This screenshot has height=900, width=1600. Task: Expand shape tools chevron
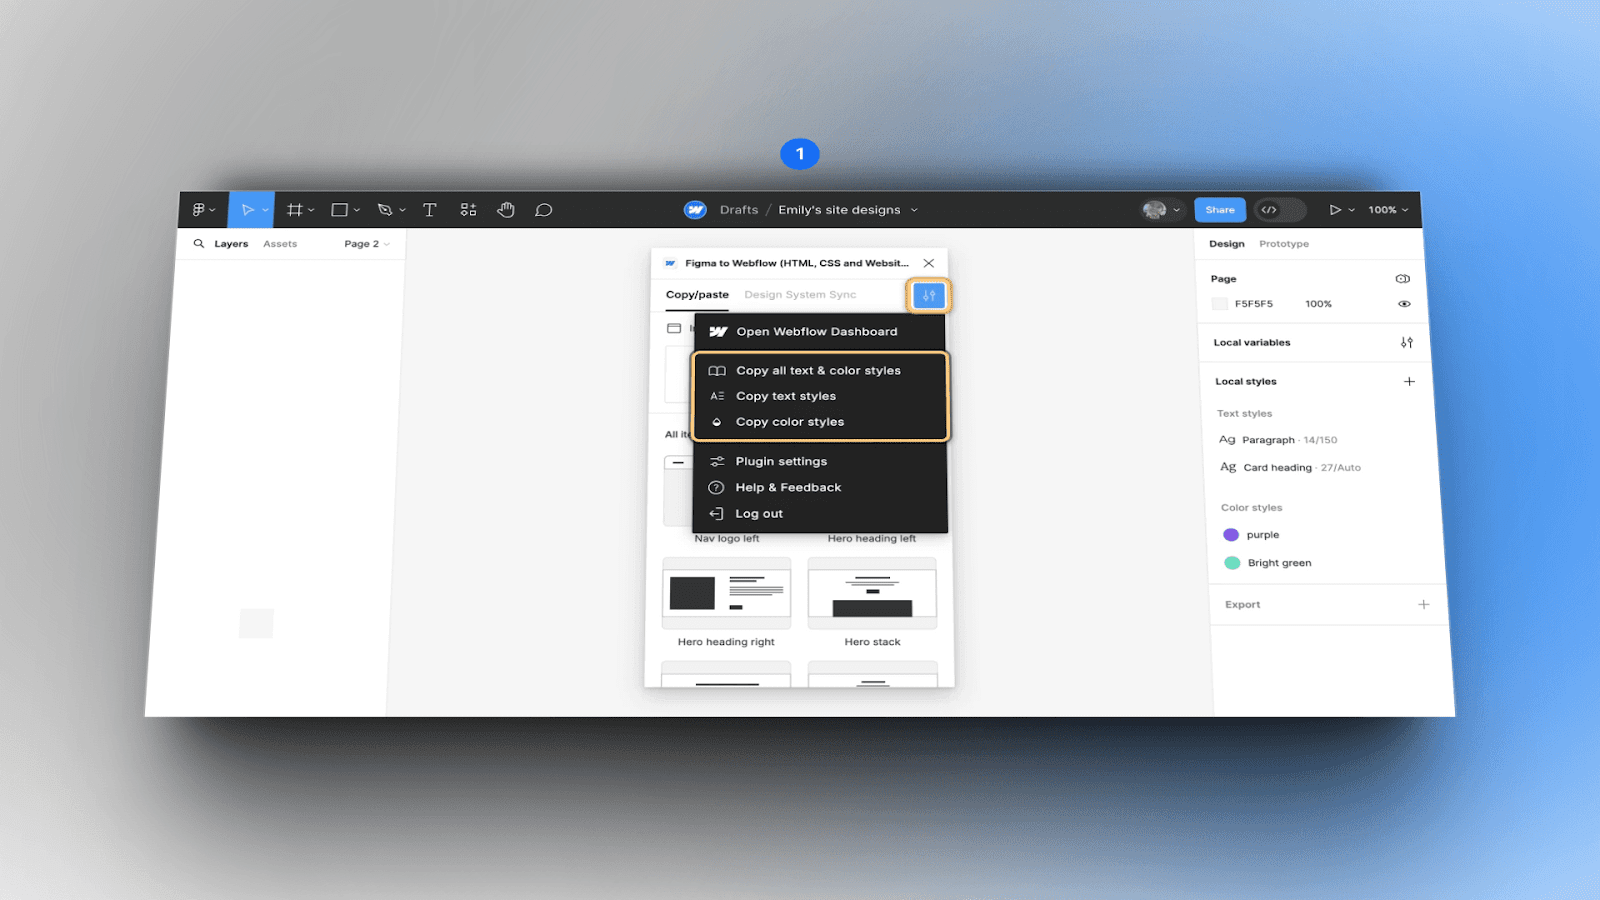click(x=357, y=210)
